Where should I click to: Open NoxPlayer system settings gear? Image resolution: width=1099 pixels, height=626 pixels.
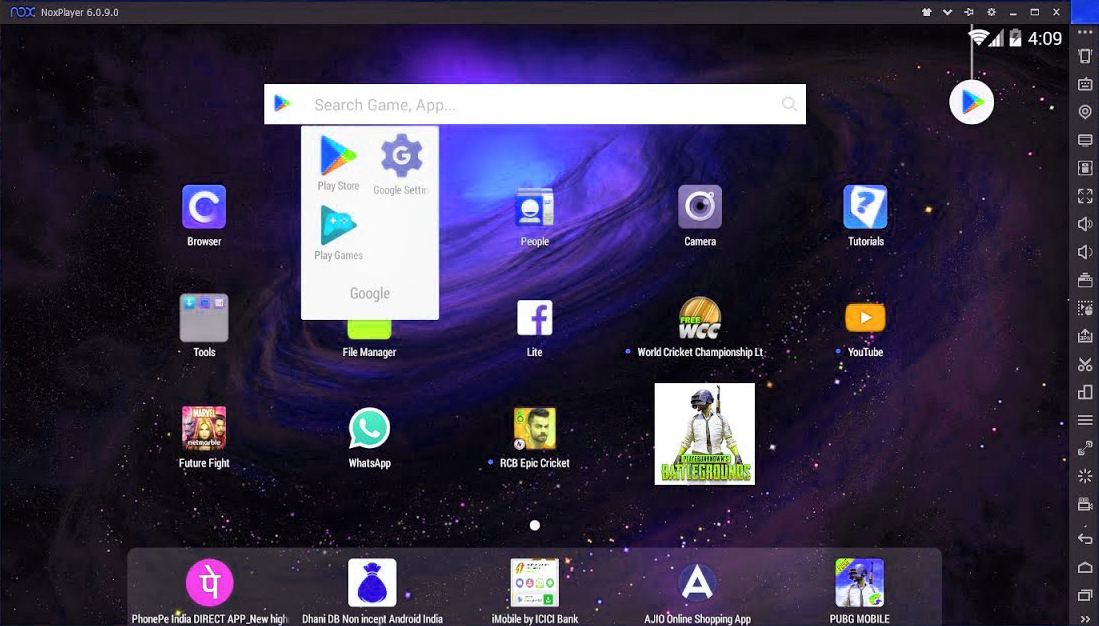point(991,12)
